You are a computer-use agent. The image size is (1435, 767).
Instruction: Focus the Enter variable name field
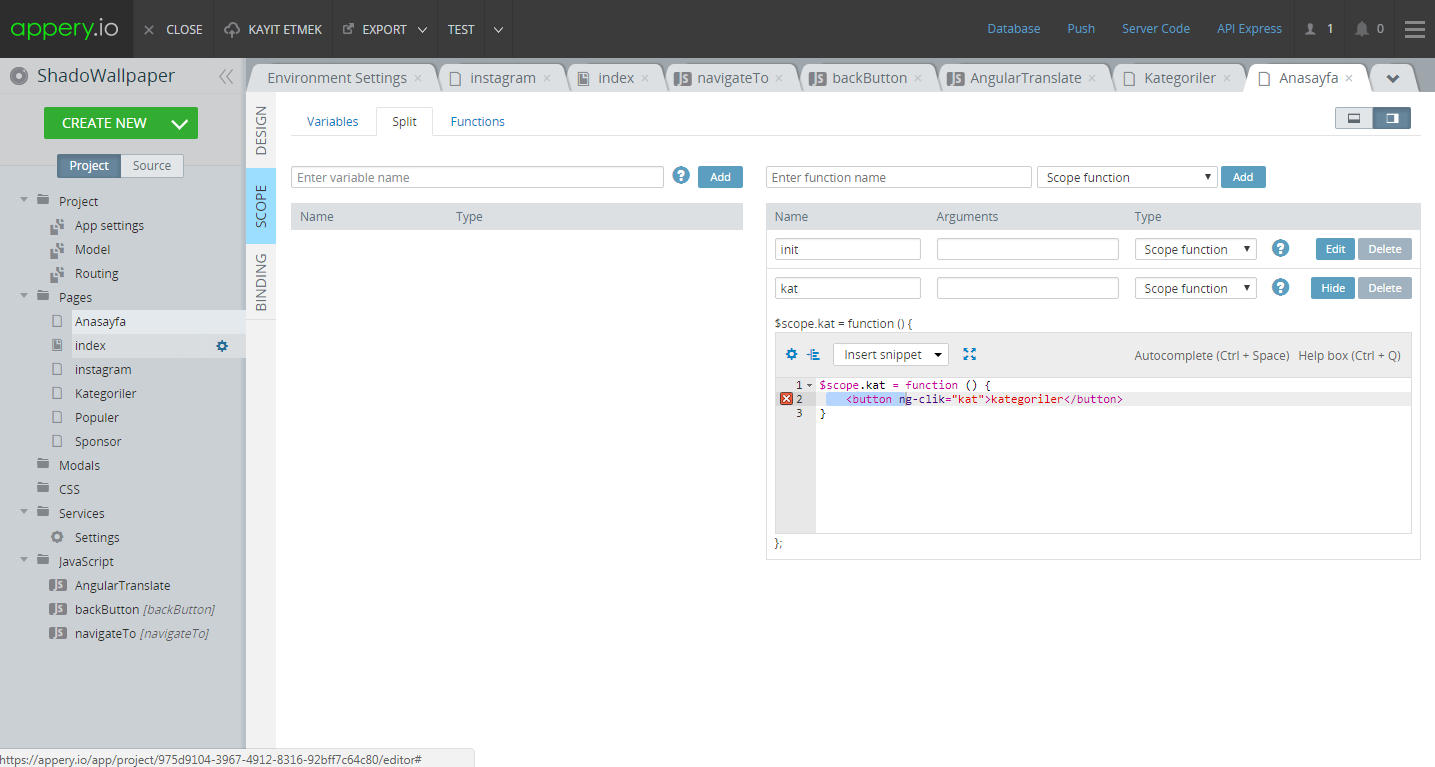[477, 177]
